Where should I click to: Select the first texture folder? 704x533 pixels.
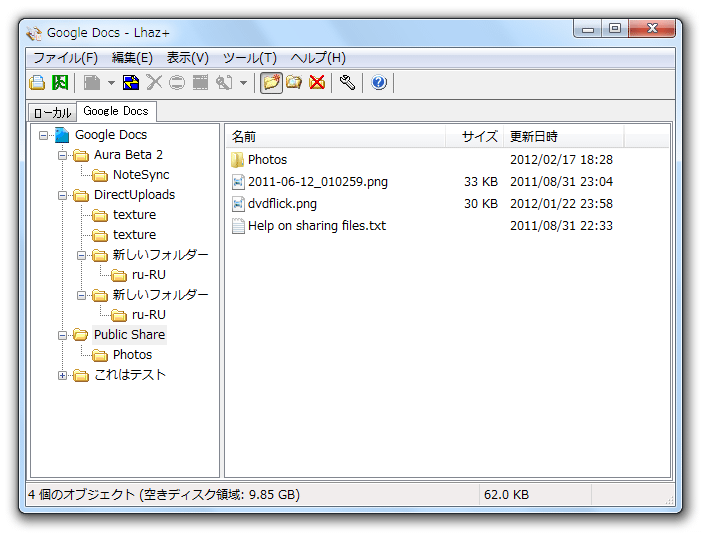click(134, 215)
